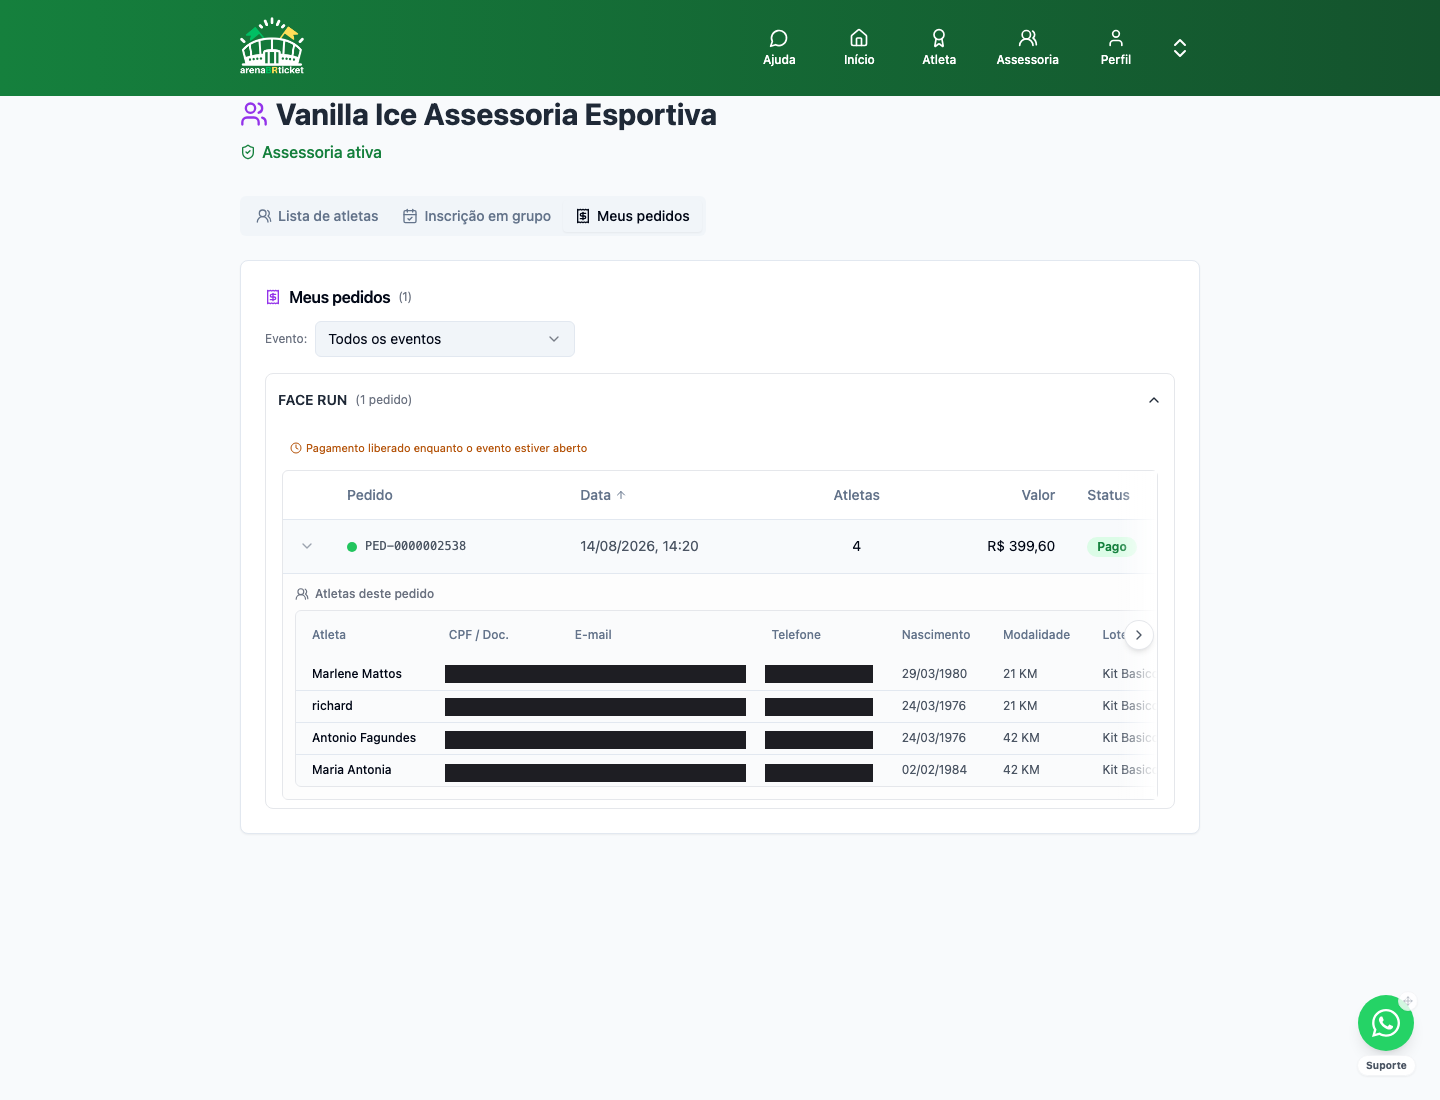The image size is (1440, 1100).
Task: Click birth date 02/02/1984
Action: coord(934,770)
